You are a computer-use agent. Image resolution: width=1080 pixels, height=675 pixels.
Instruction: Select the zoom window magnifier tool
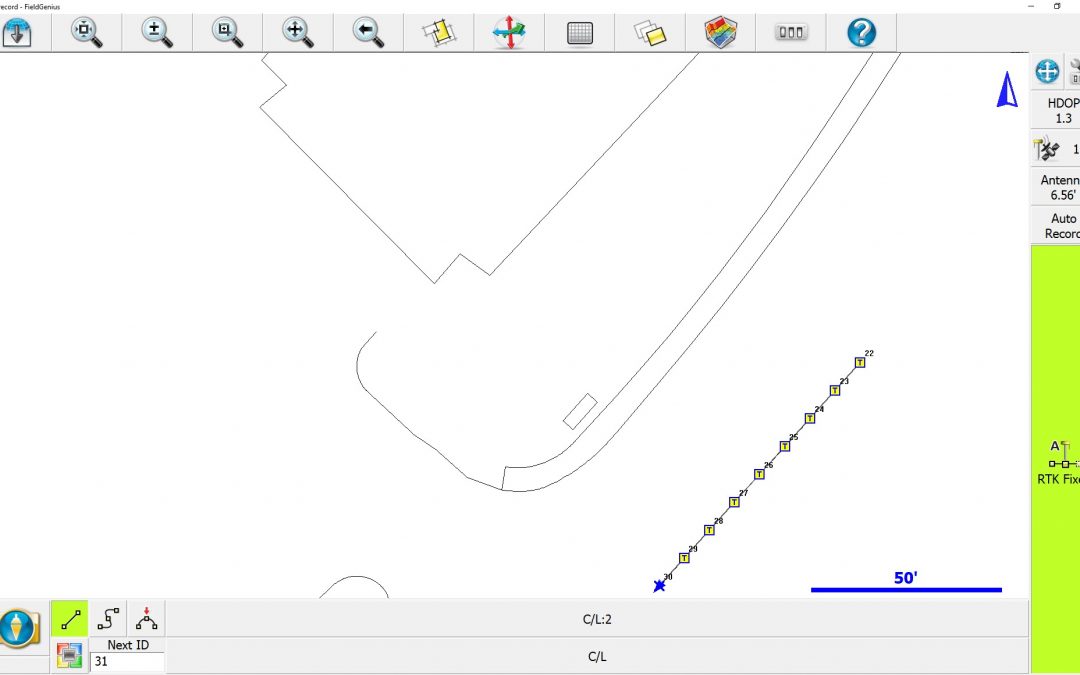[x=227, y=32]
